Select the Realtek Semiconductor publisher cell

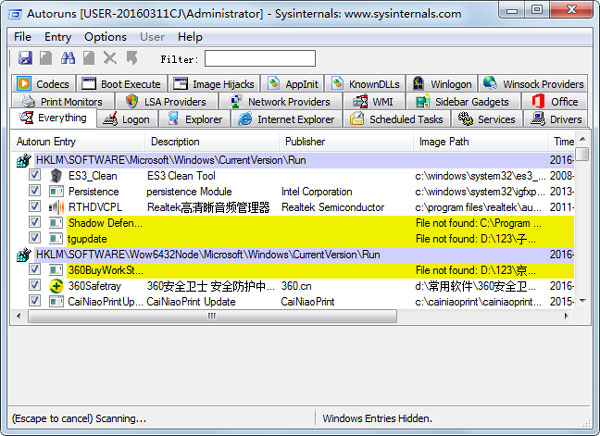(x=333, y=207)
